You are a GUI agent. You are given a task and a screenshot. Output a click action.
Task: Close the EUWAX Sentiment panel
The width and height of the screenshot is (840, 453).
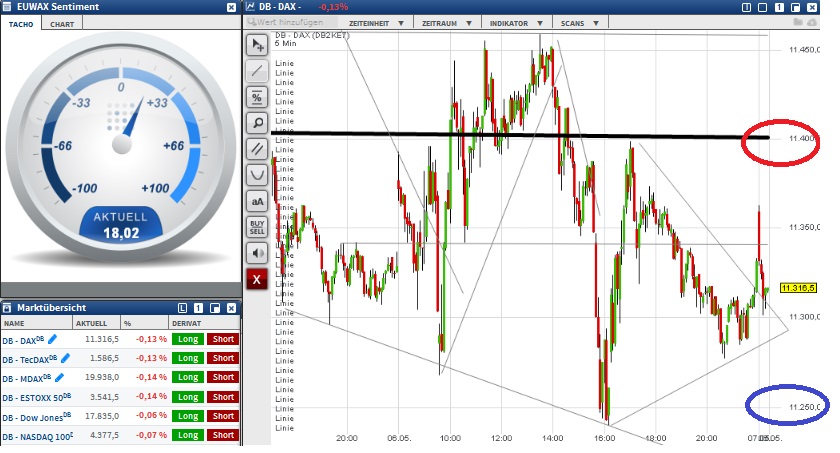coord(231,7)
